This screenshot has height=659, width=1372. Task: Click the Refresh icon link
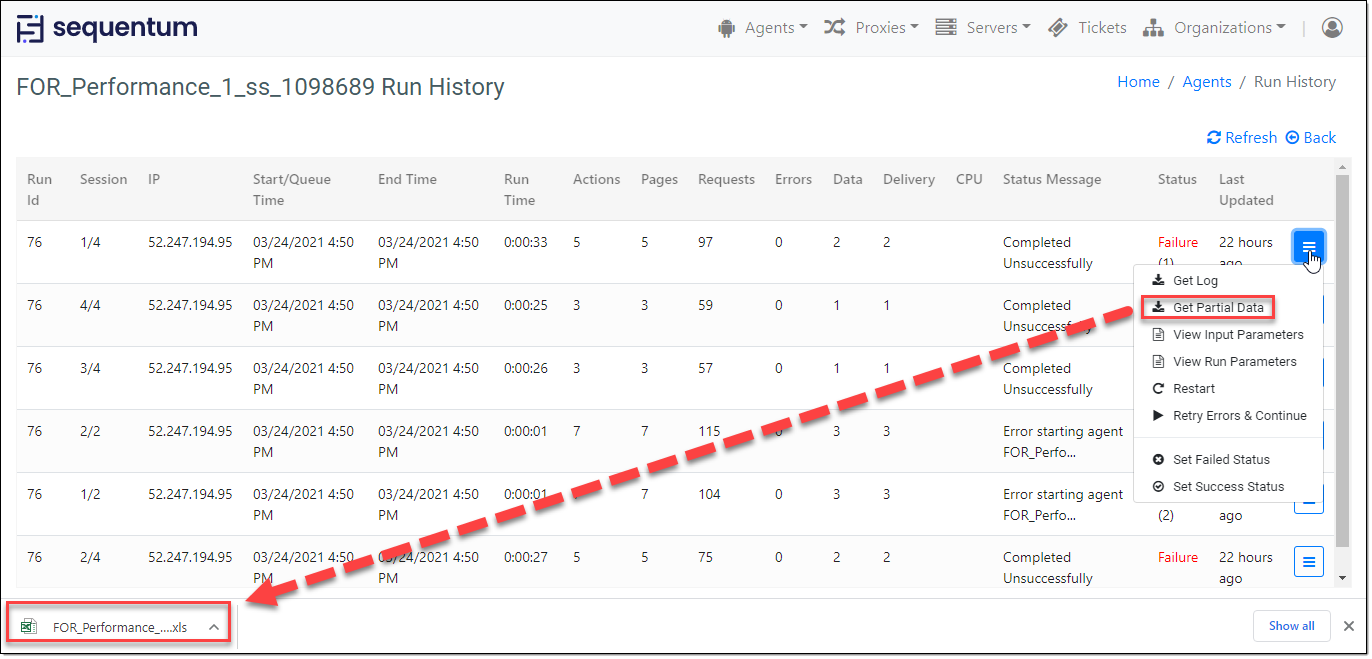[x=1214, y=138]
